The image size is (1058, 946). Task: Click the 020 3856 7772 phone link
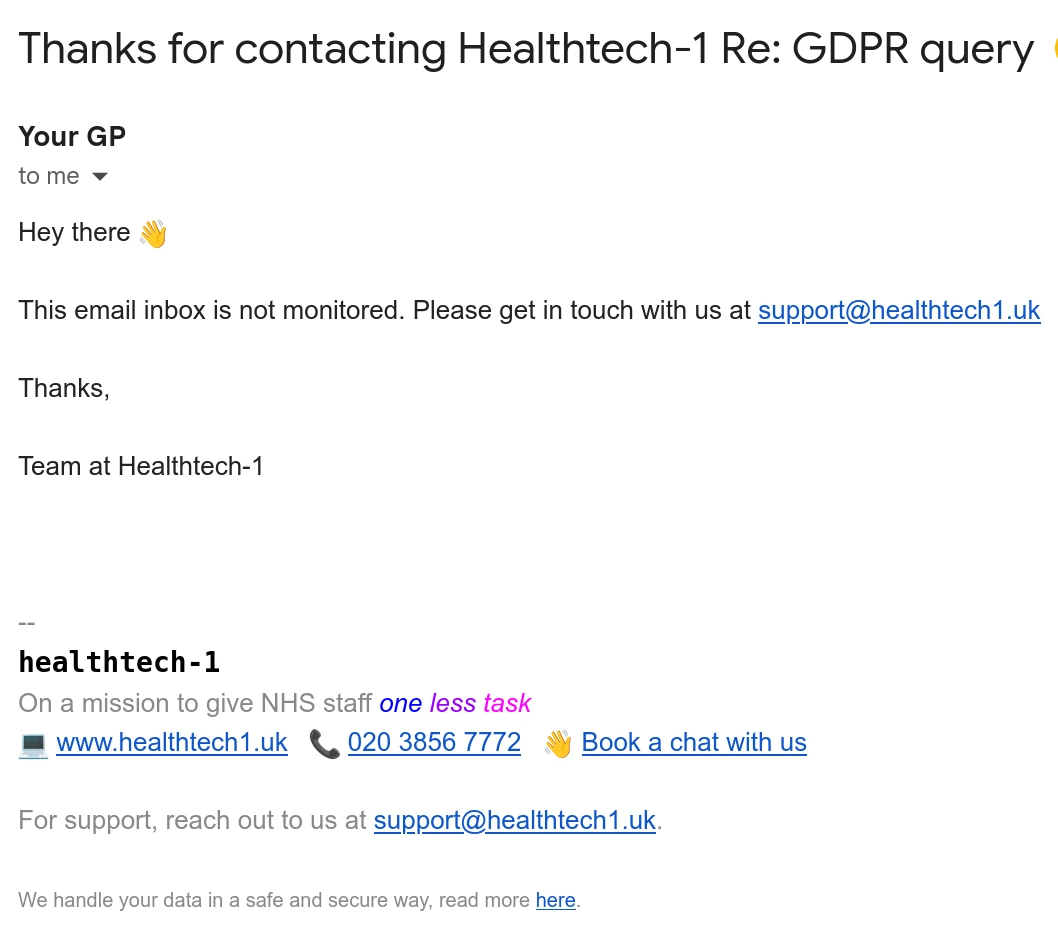click(434, 743)
